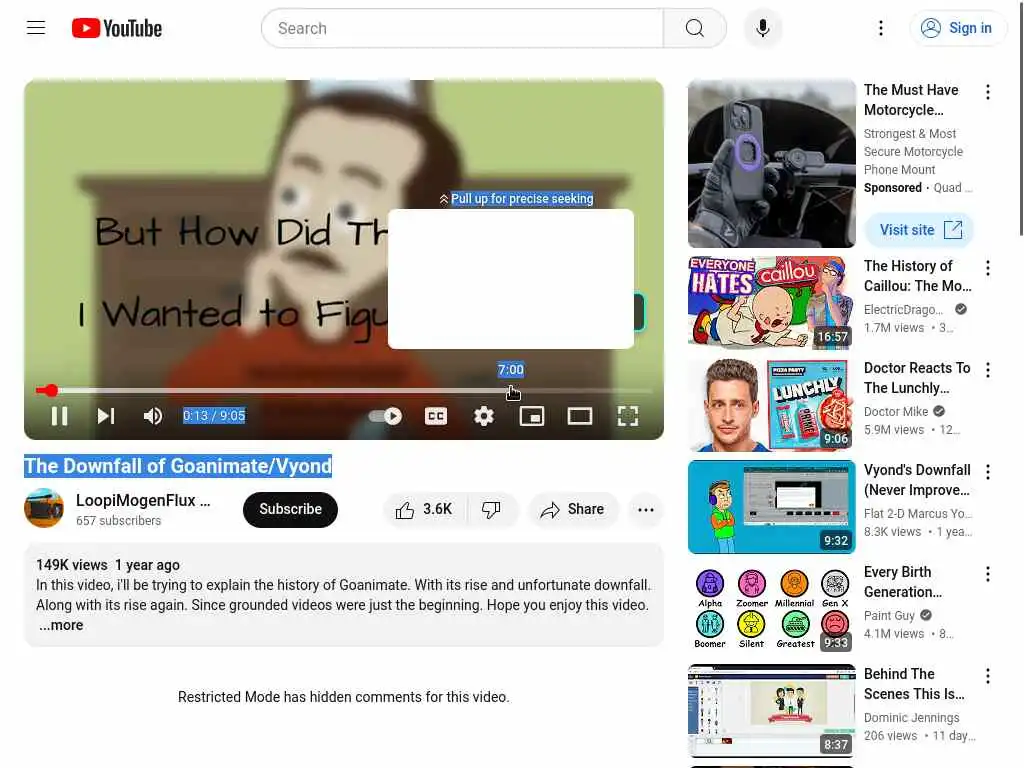Click the page vertical scrollbar

point(1021,118)
